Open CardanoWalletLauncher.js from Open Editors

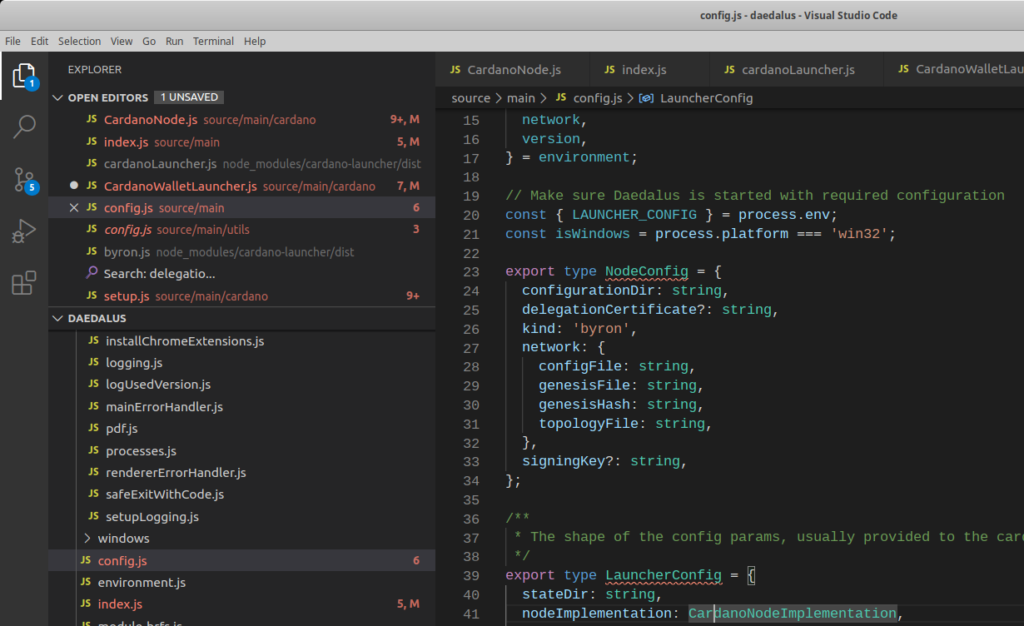coord(242,186)
